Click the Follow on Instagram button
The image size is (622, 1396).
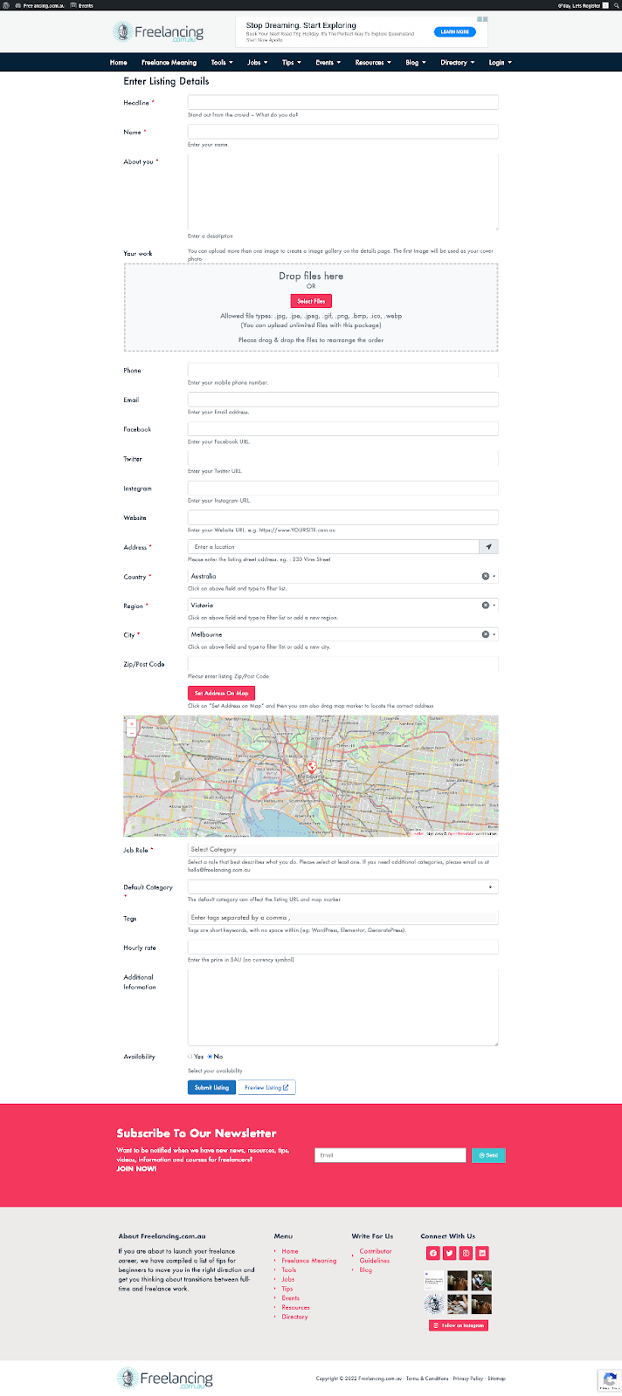(459, 1325)
